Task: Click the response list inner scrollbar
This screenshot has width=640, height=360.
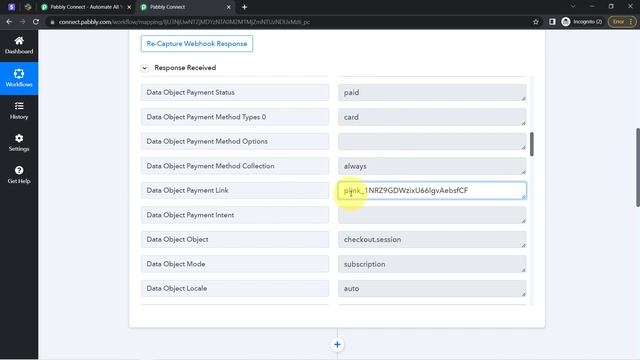Action: point(531,144)
